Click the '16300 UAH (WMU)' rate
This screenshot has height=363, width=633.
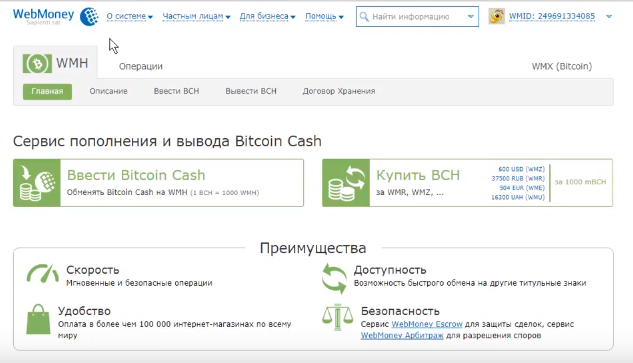[518, 197]
